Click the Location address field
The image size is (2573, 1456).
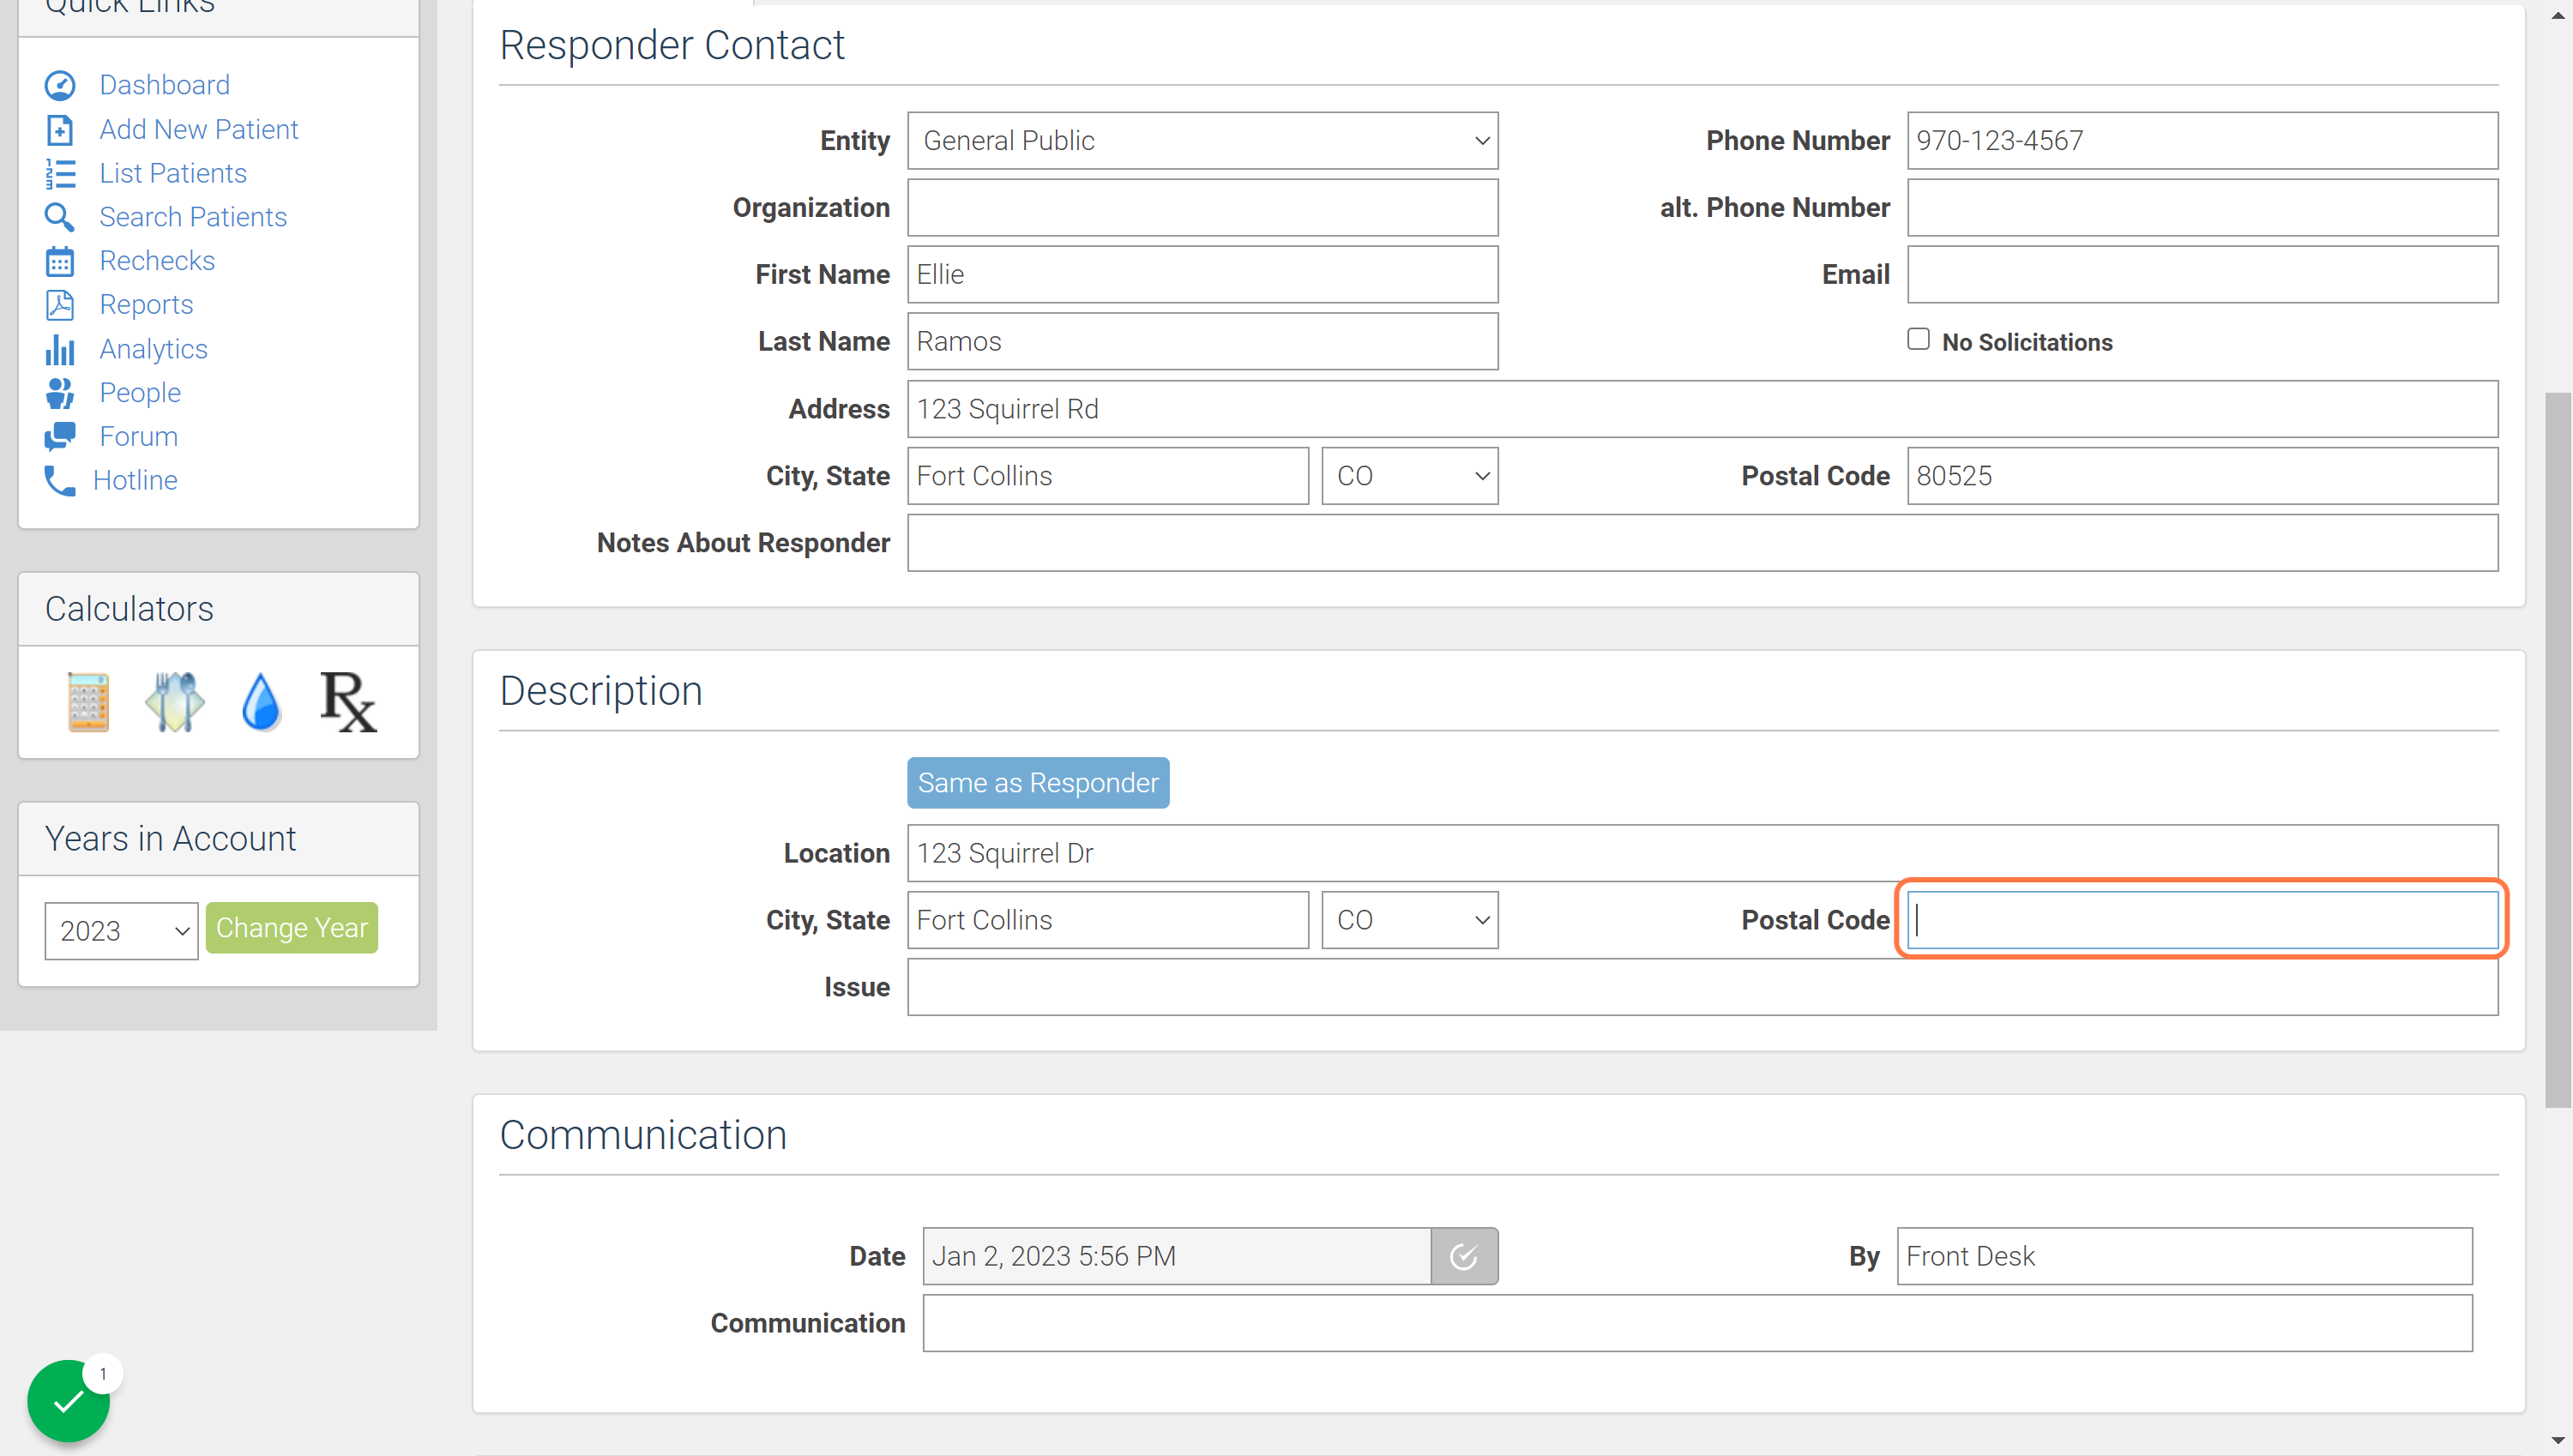1702,853
